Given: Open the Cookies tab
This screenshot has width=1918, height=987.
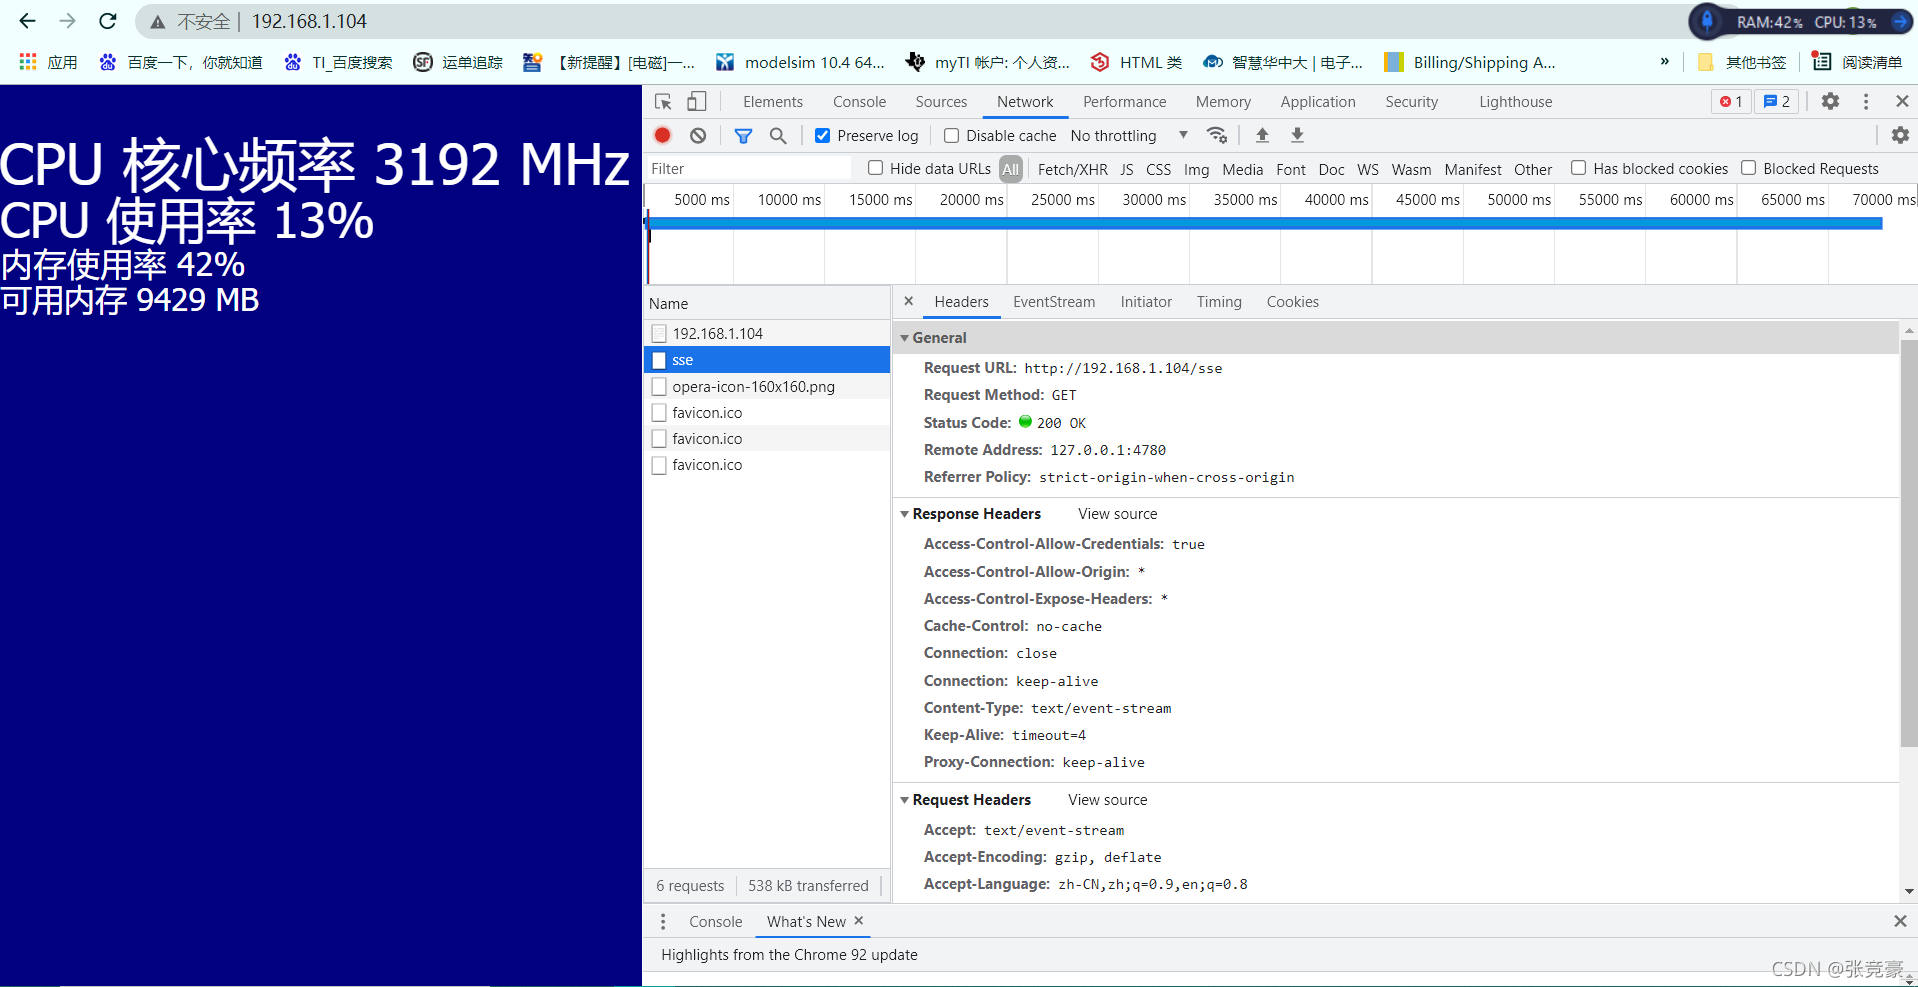Looking at the screenshot, I should tap(1292, 302).
